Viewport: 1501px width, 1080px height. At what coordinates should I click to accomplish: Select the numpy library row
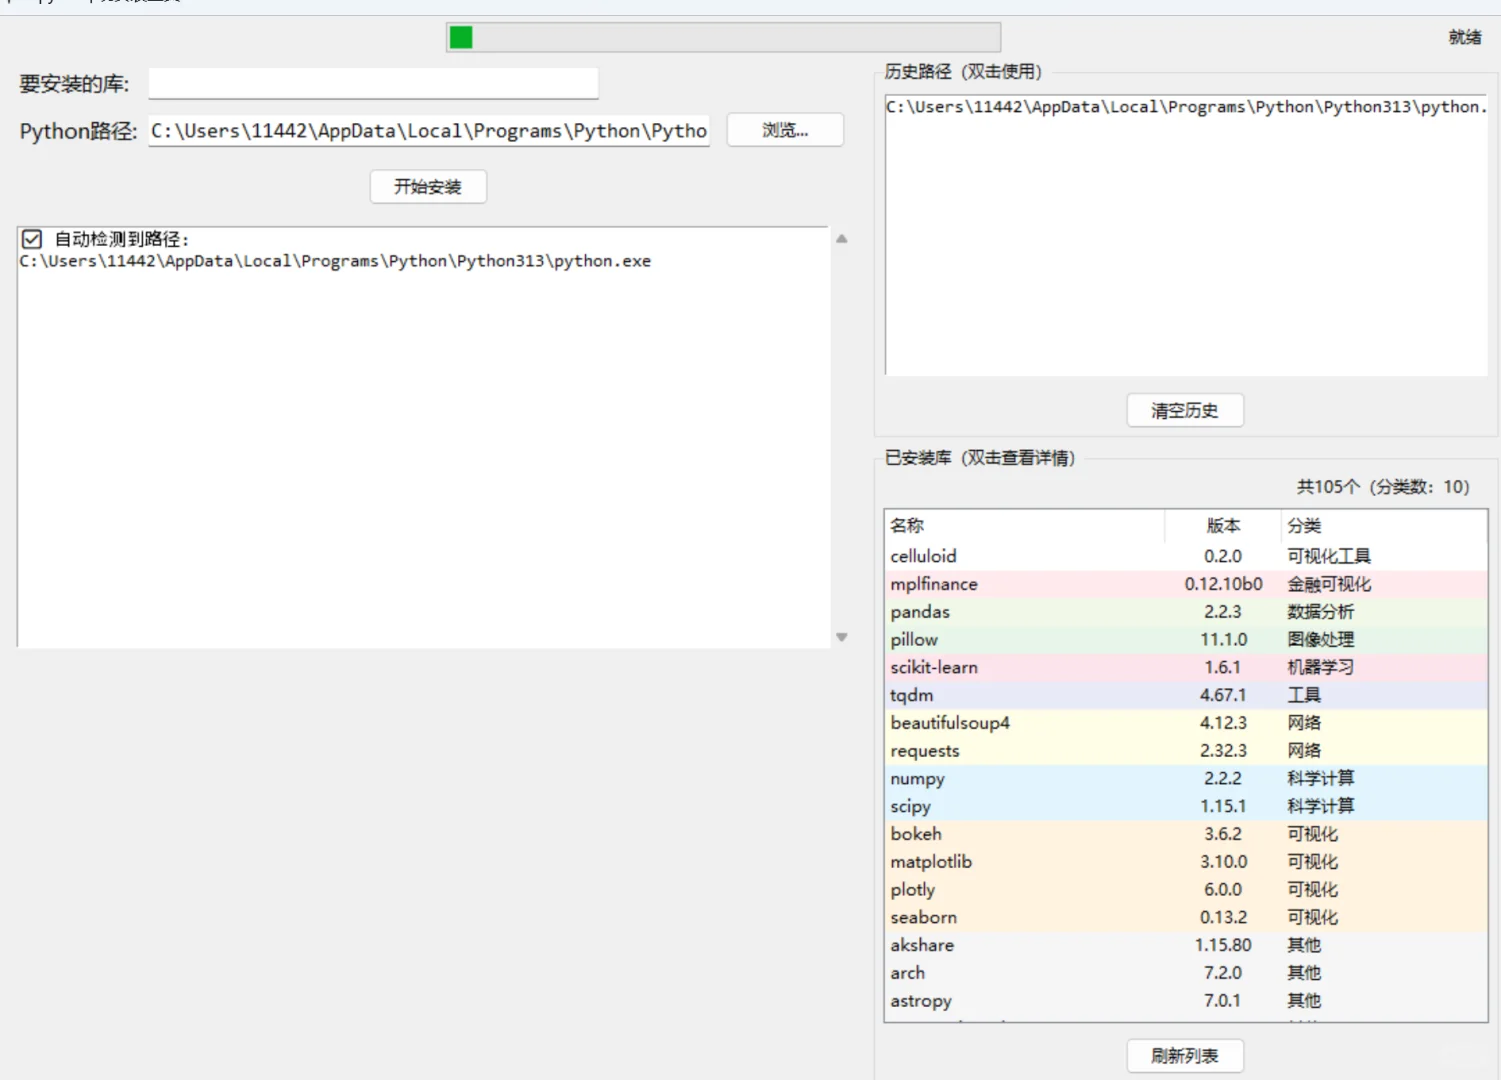1186,778
